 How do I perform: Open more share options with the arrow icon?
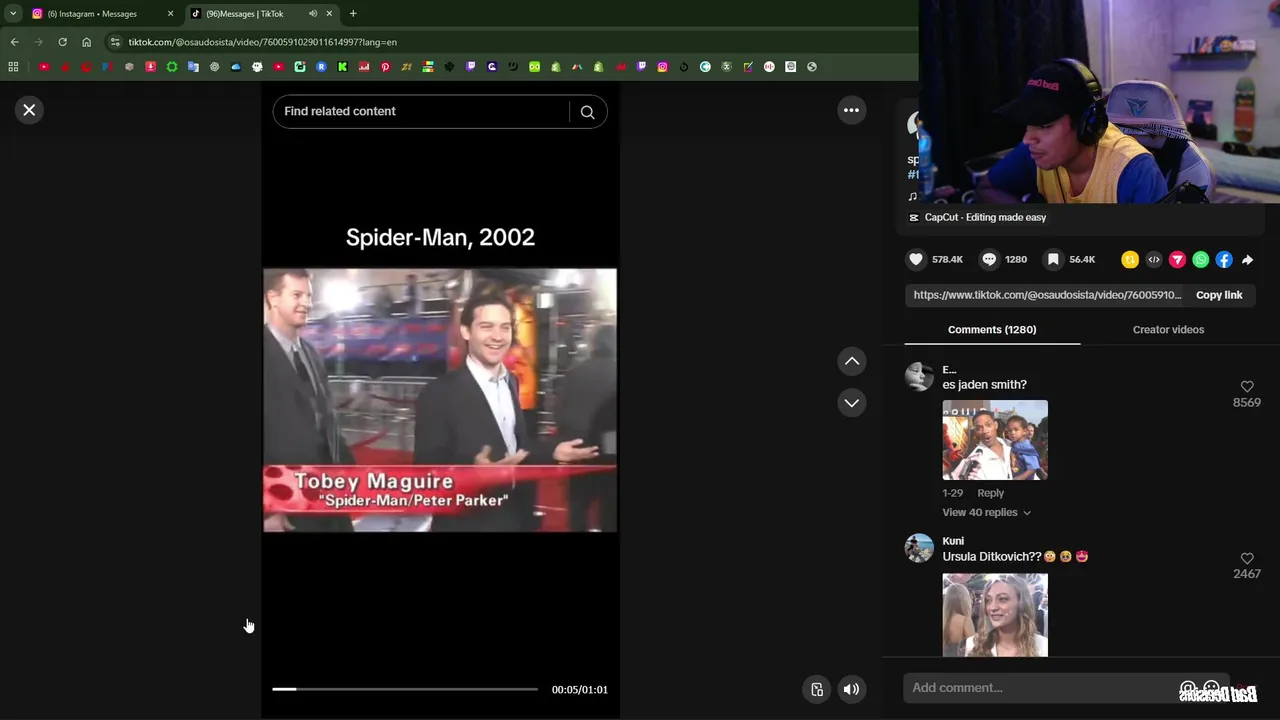1247,259
